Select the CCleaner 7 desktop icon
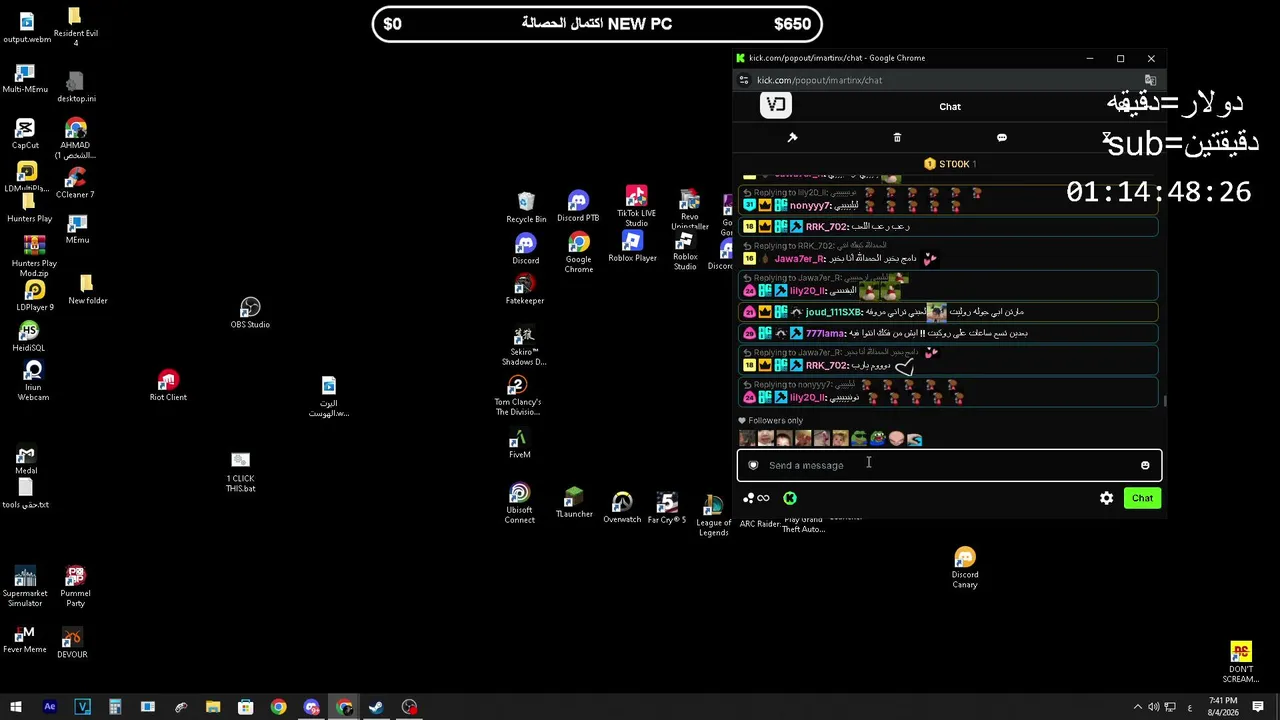The image size is (1280, 720). tap(75, 183)
